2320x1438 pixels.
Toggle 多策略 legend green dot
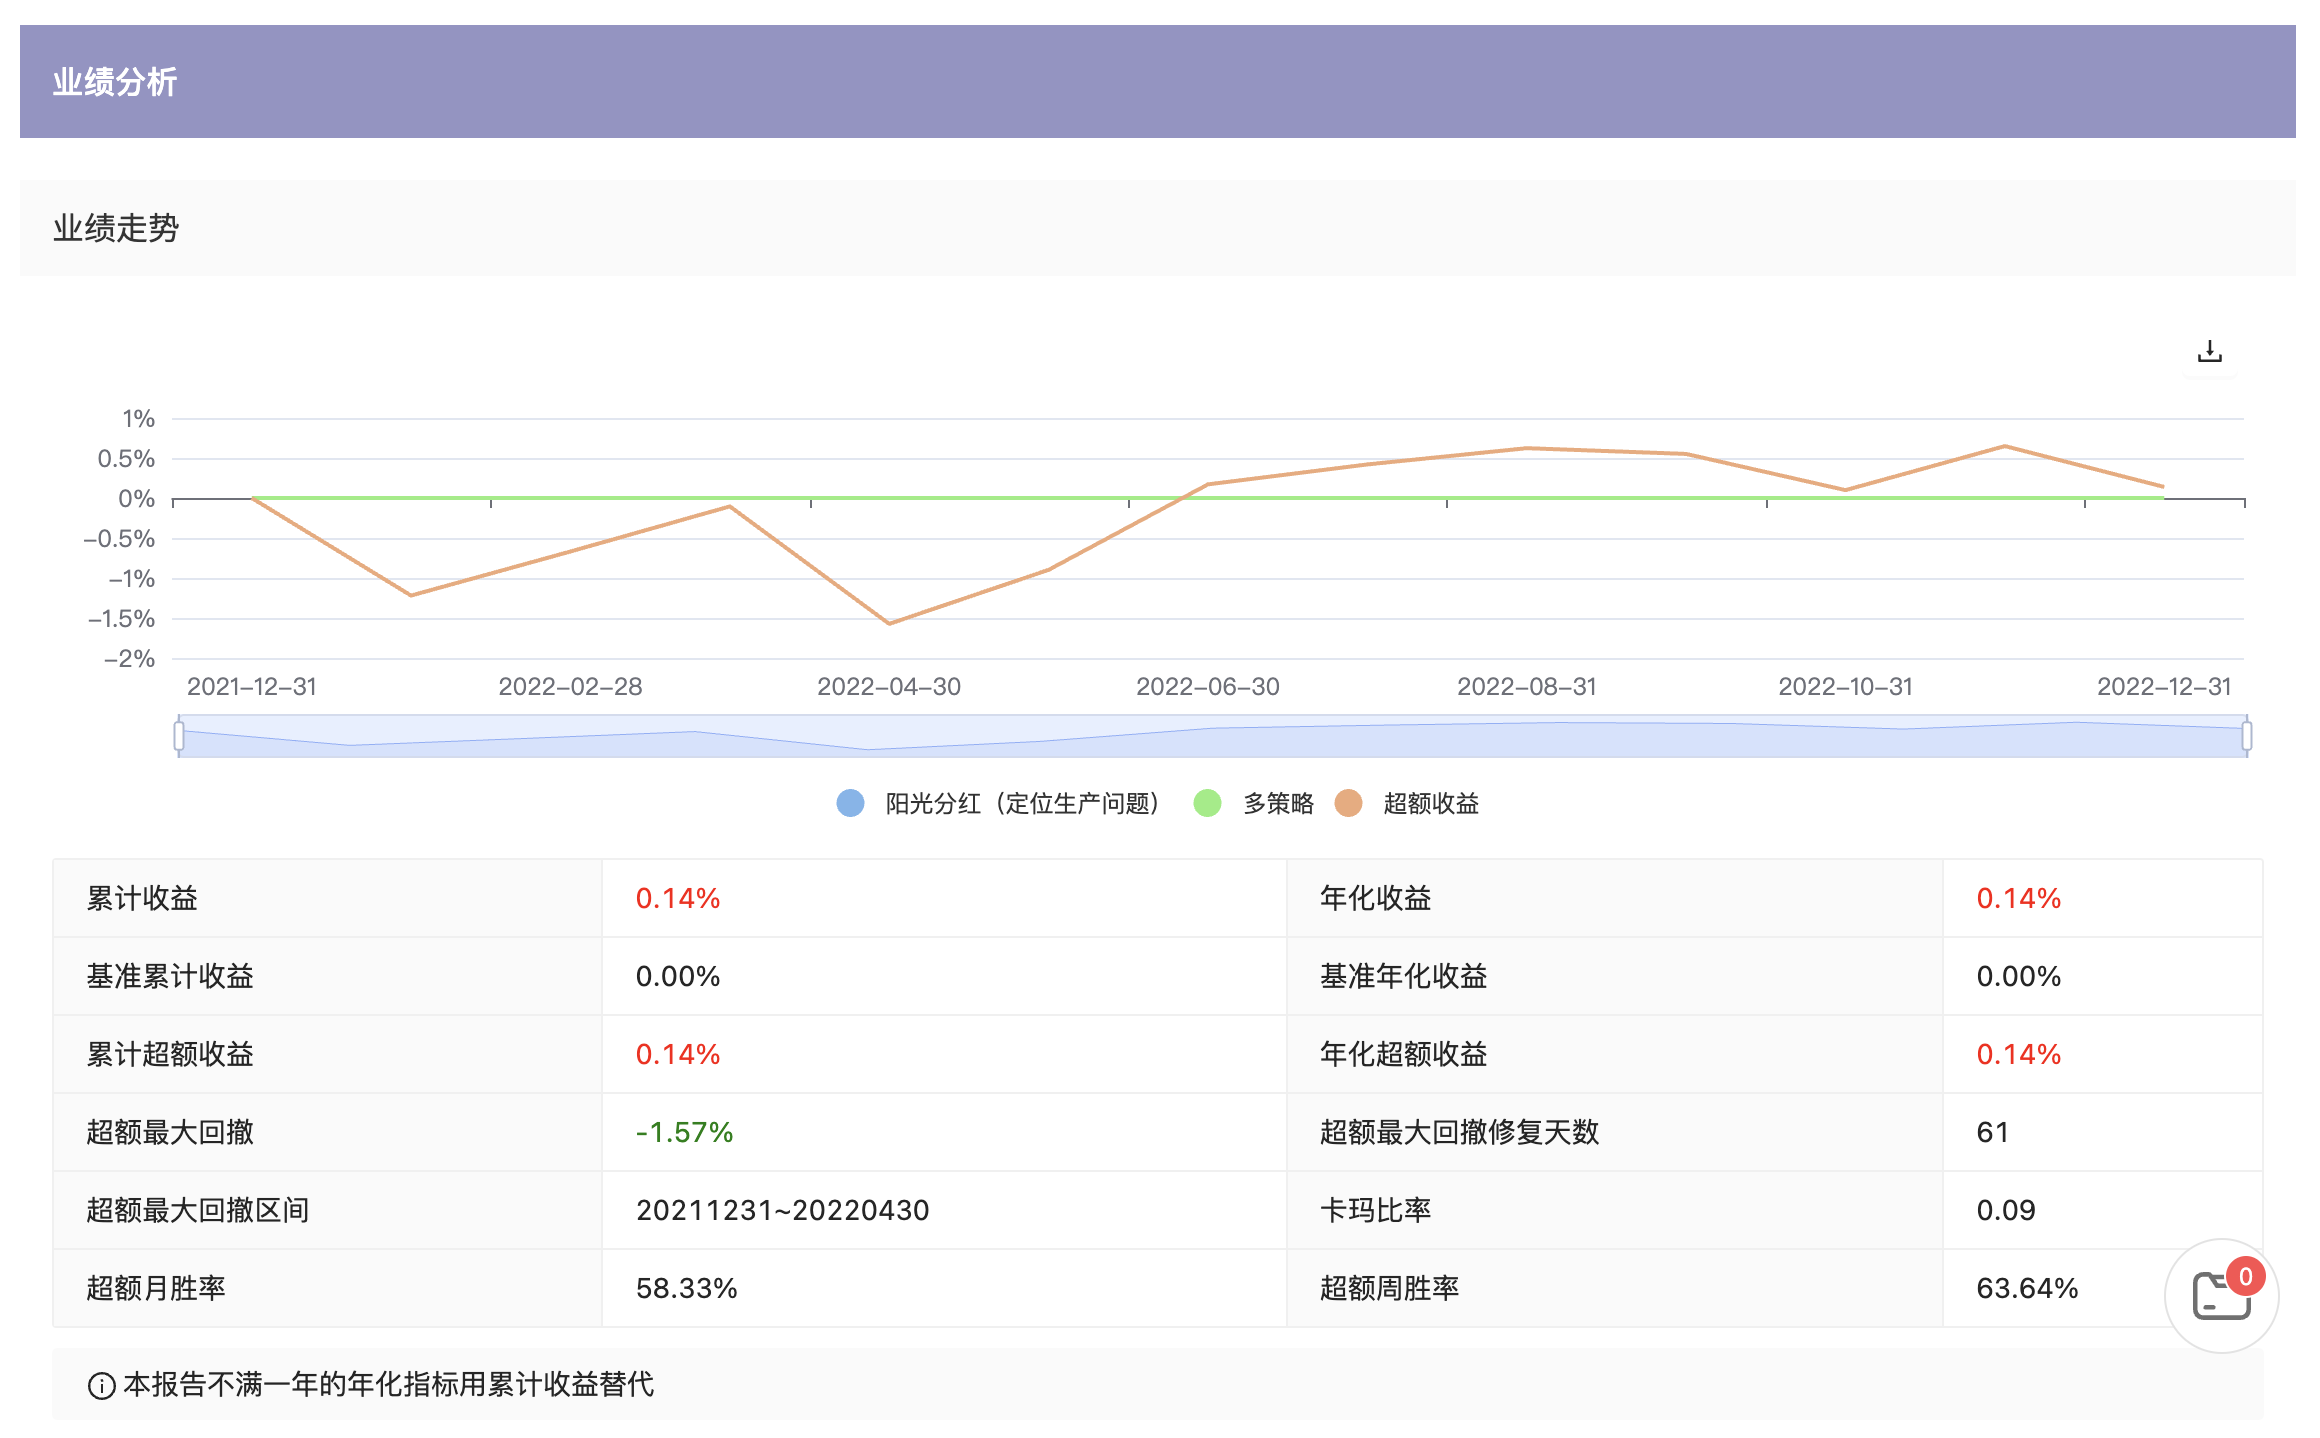pos(1207,803)
